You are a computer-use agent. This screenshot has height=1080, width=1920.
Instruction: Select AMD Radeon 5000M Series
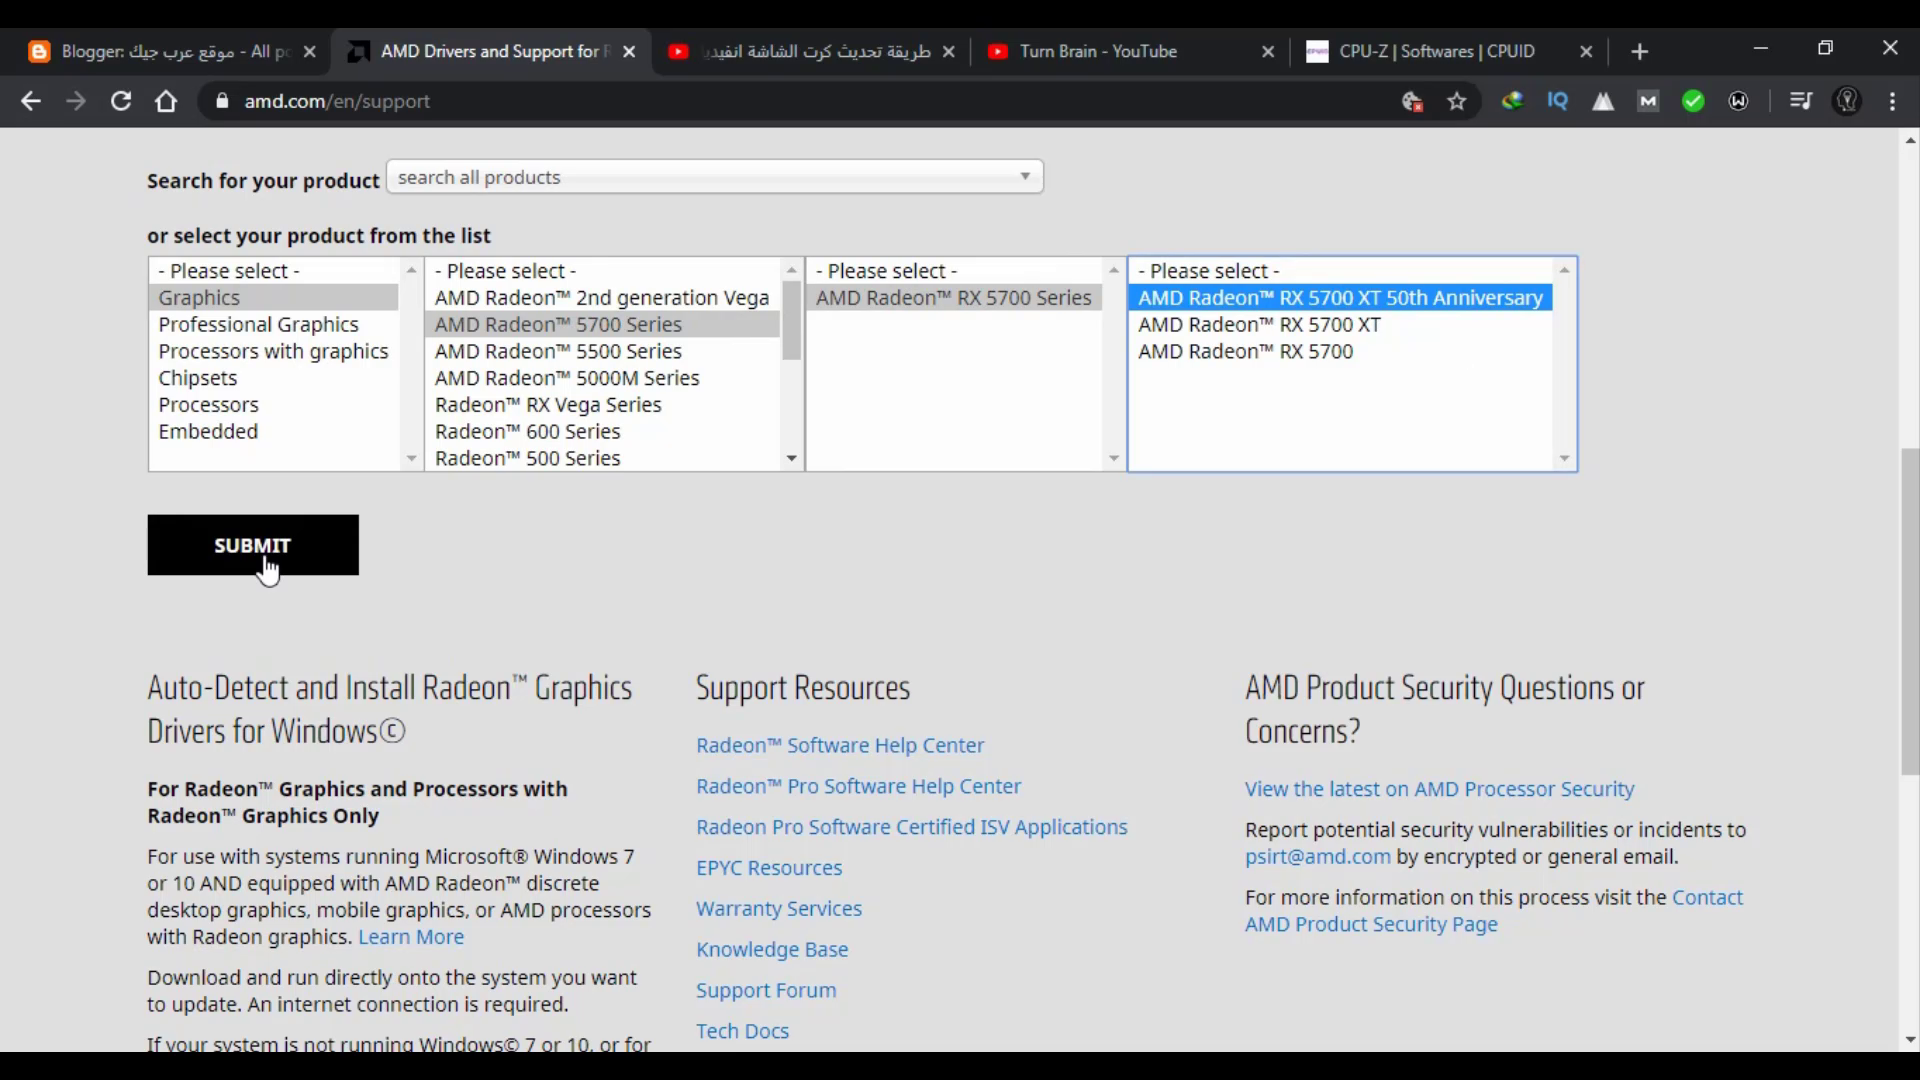click(x=603, y=378)
